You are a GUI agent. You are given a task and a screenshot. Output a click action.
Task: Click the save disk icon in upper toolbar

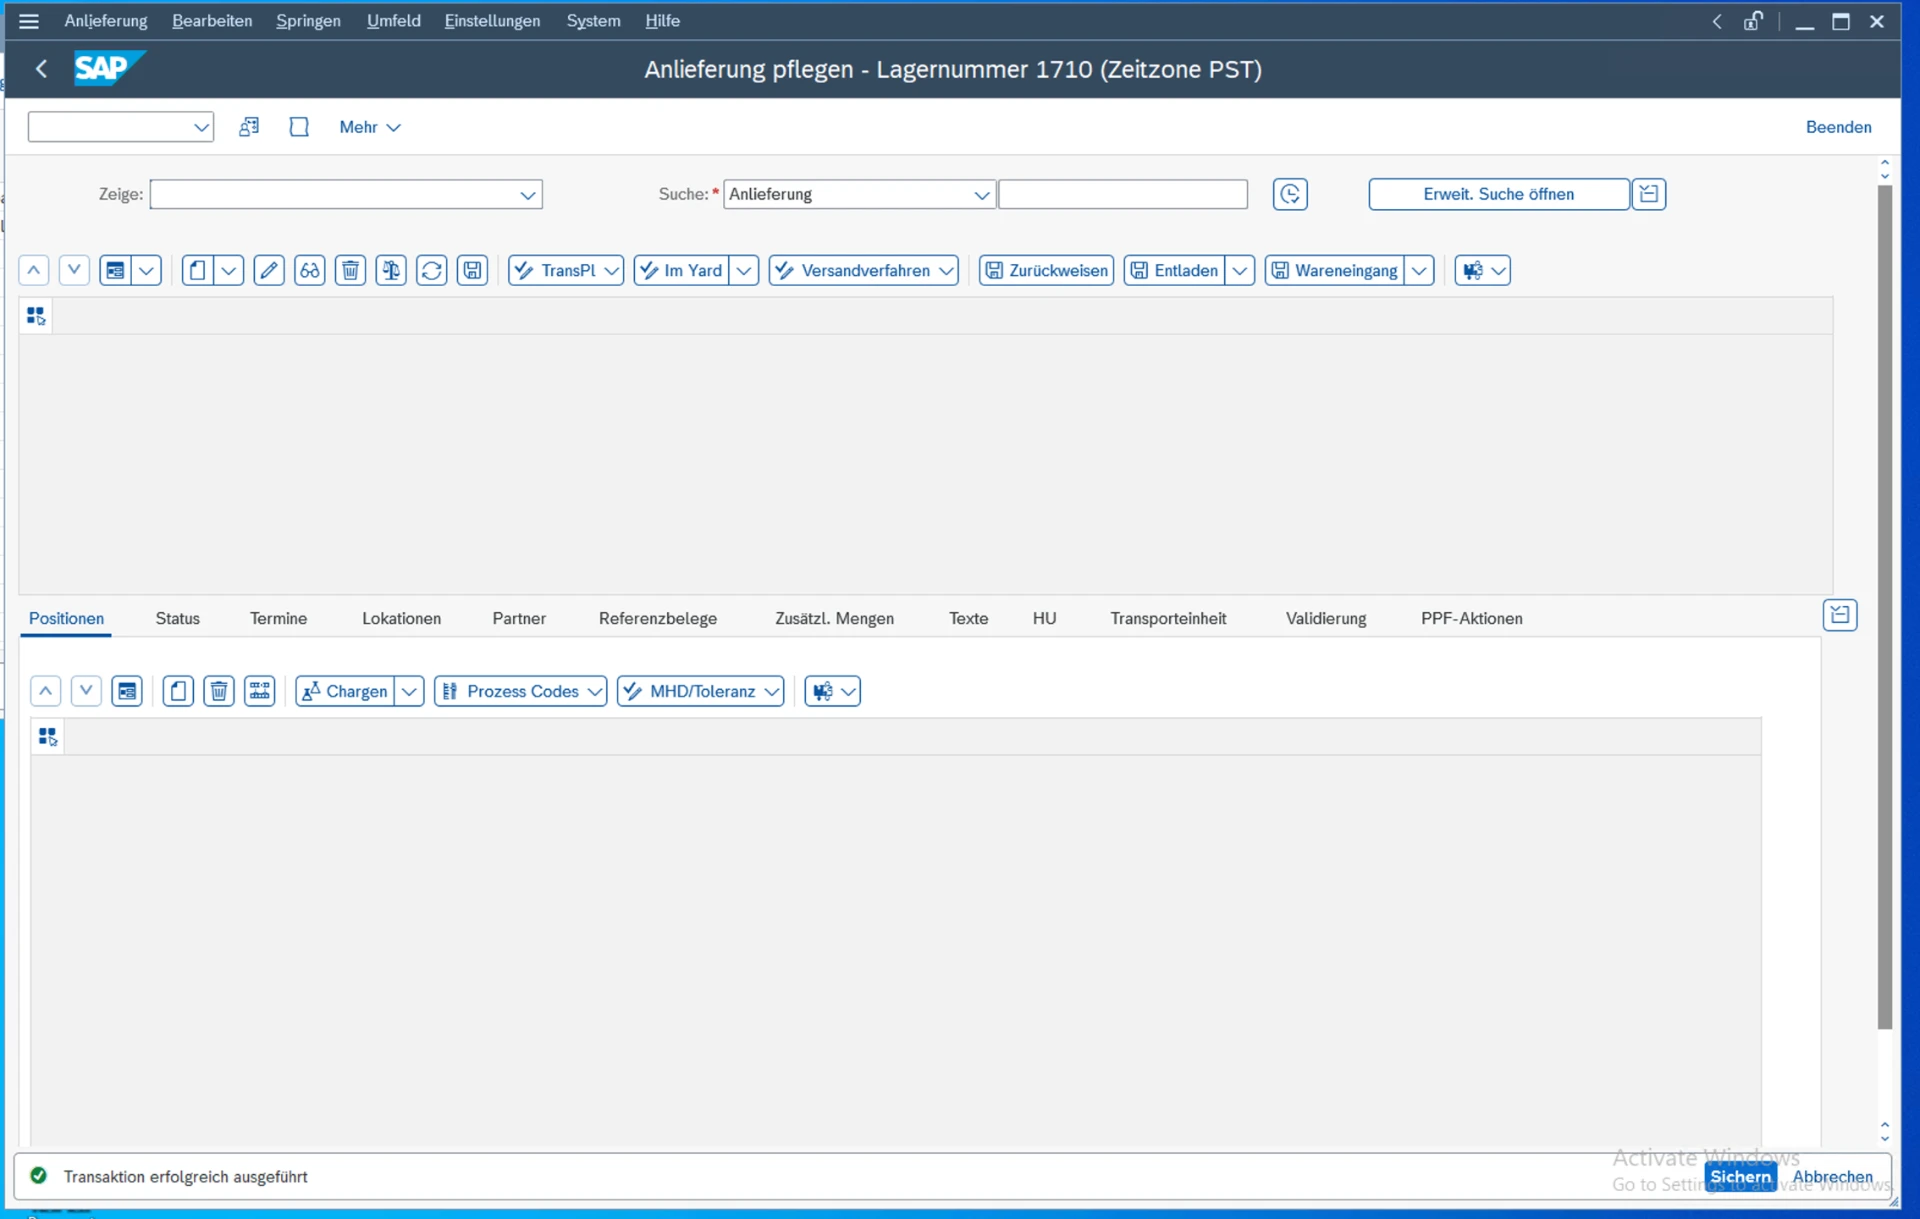pyautogui.click(x=472, y=270)
